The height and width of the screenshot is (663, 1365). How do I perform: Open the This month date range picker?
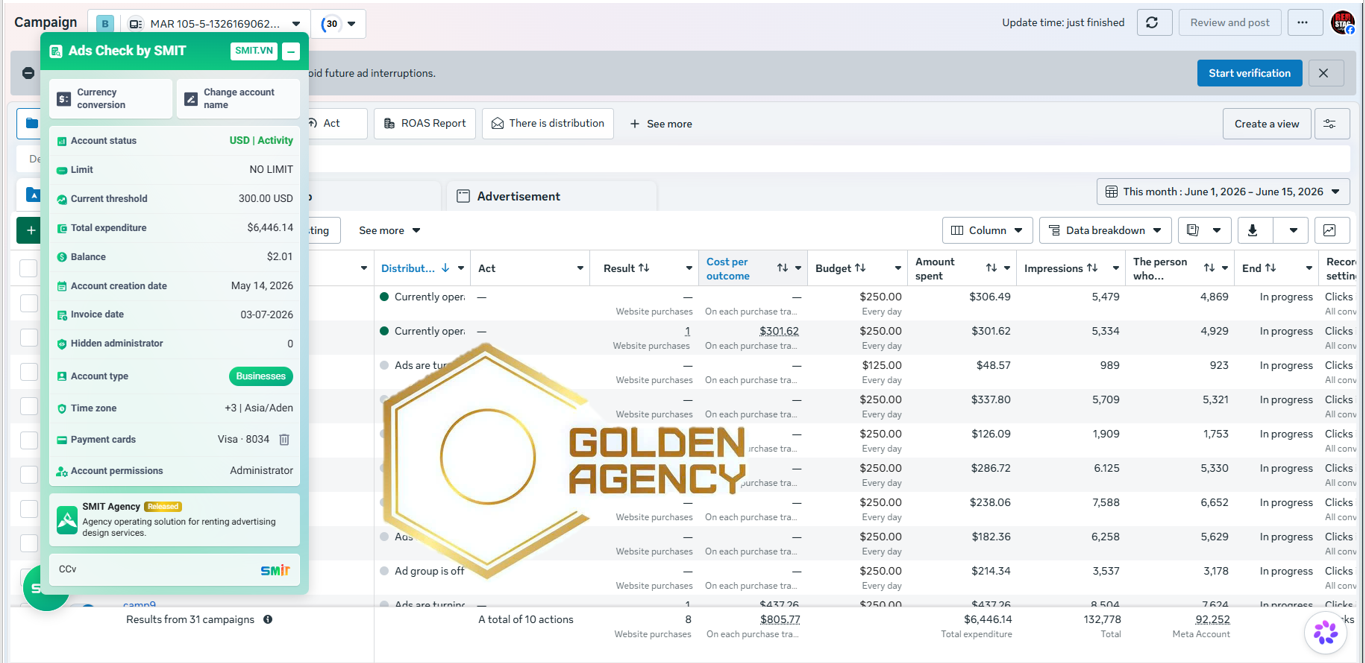coord(1223,192)
